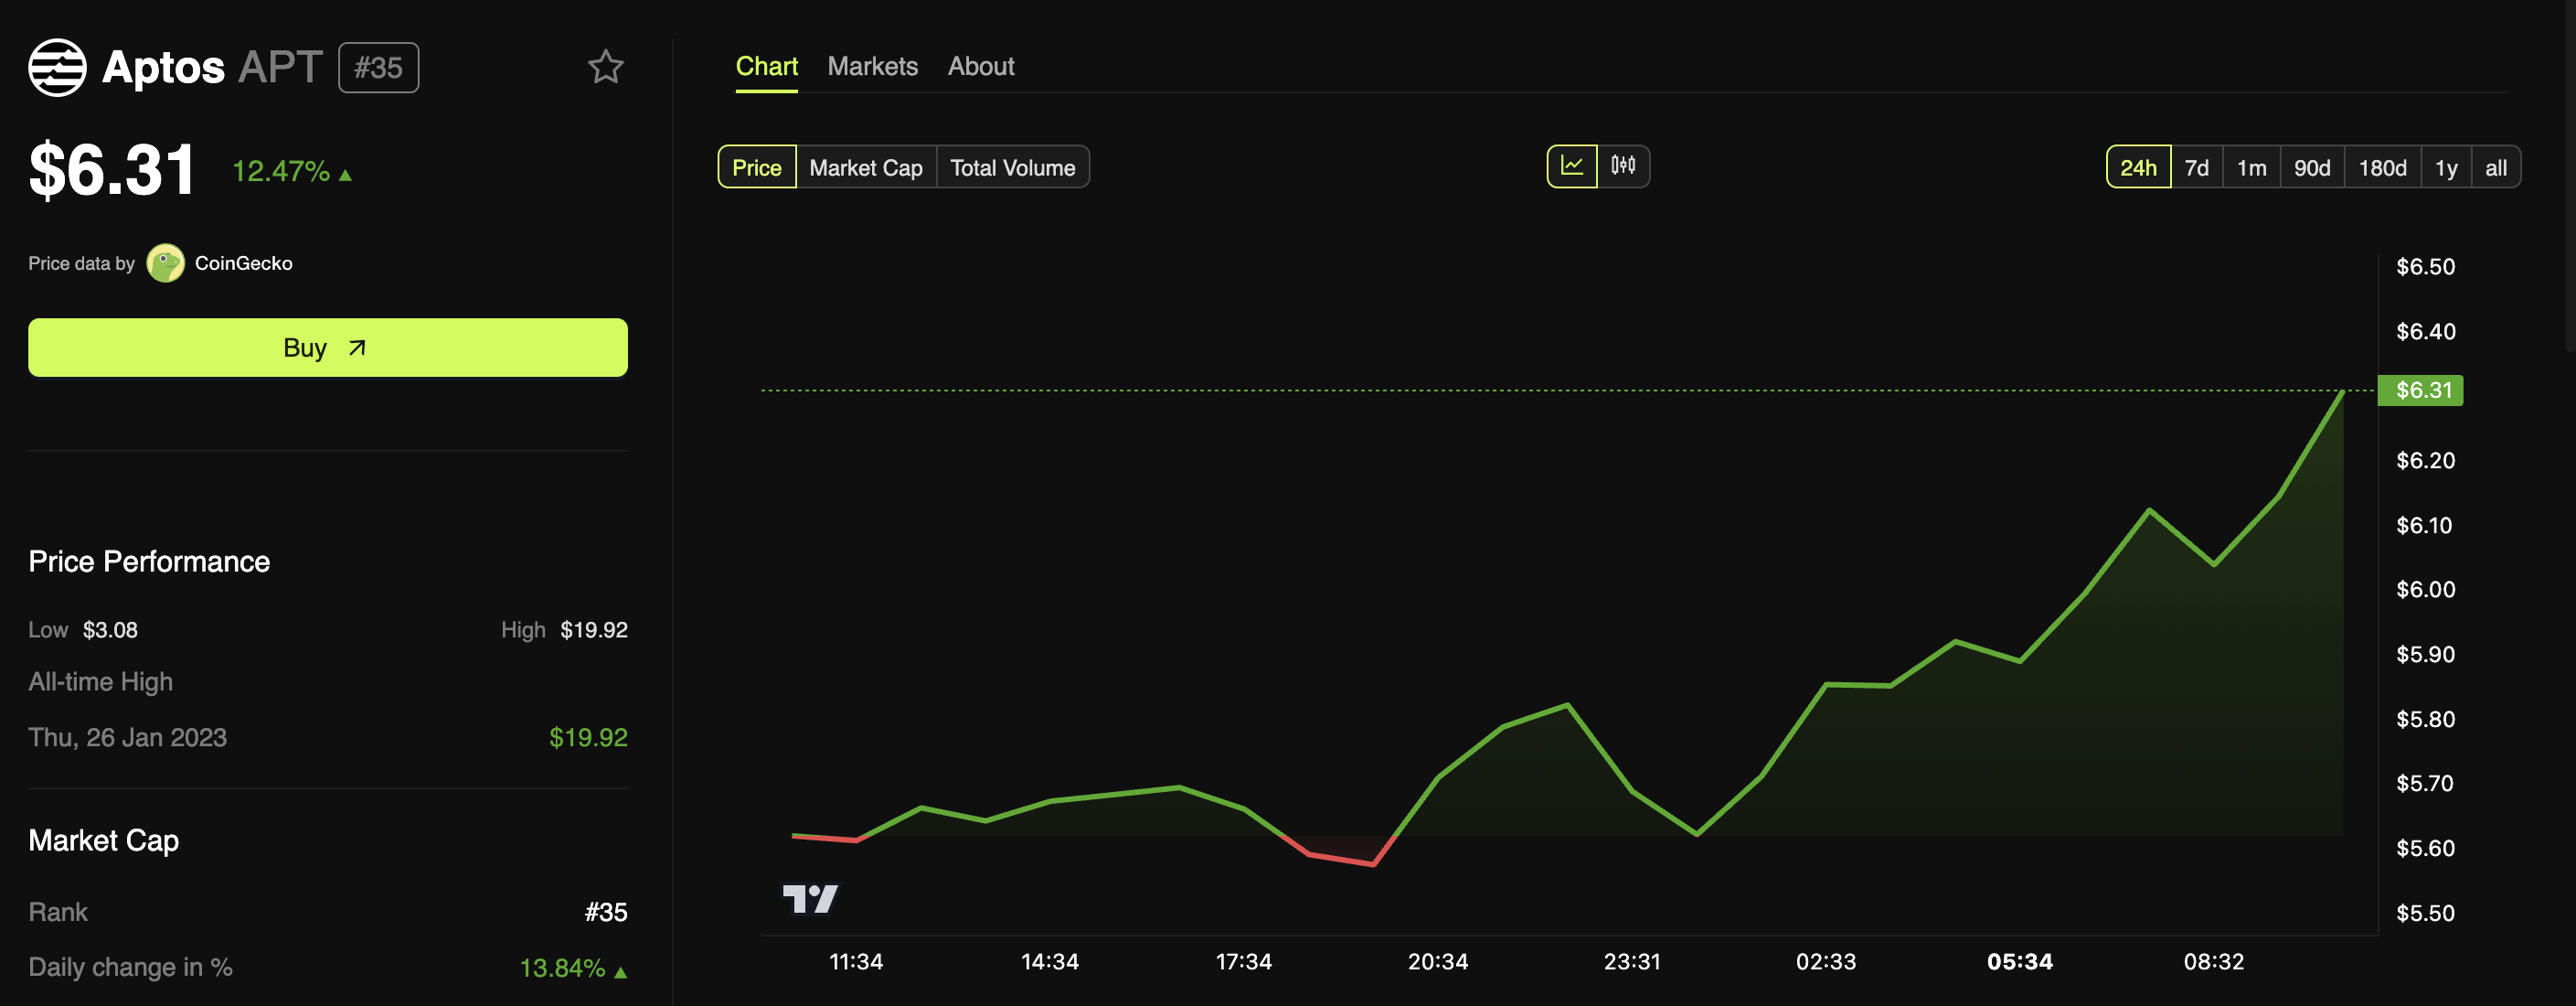Click the Buy button
The image size is (2576, 1006).
click(327, 348)
